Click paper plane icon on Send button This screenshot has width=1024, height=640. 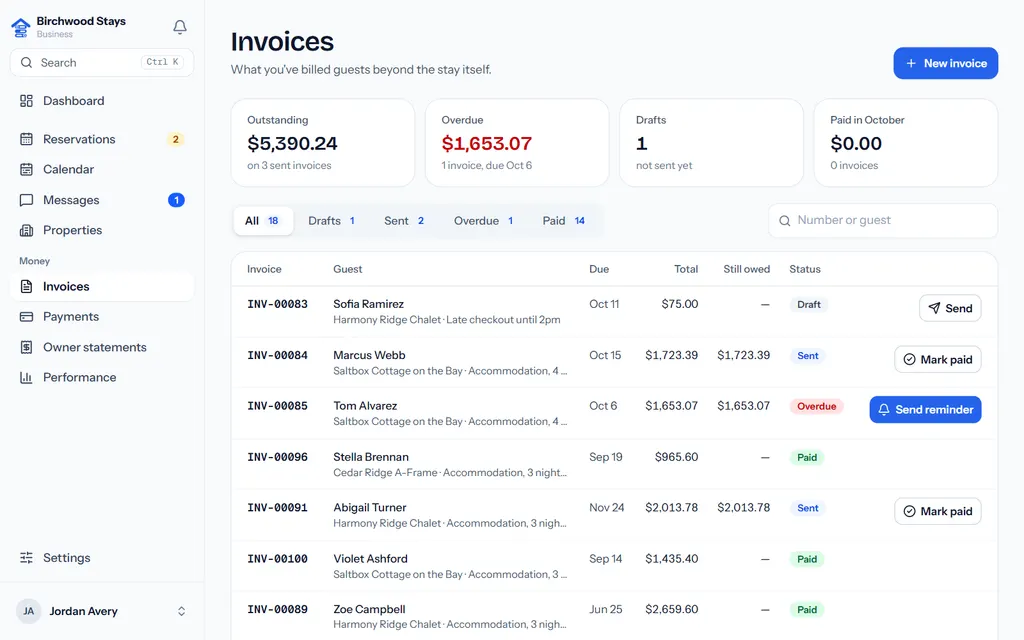click(x=935, y=308)
